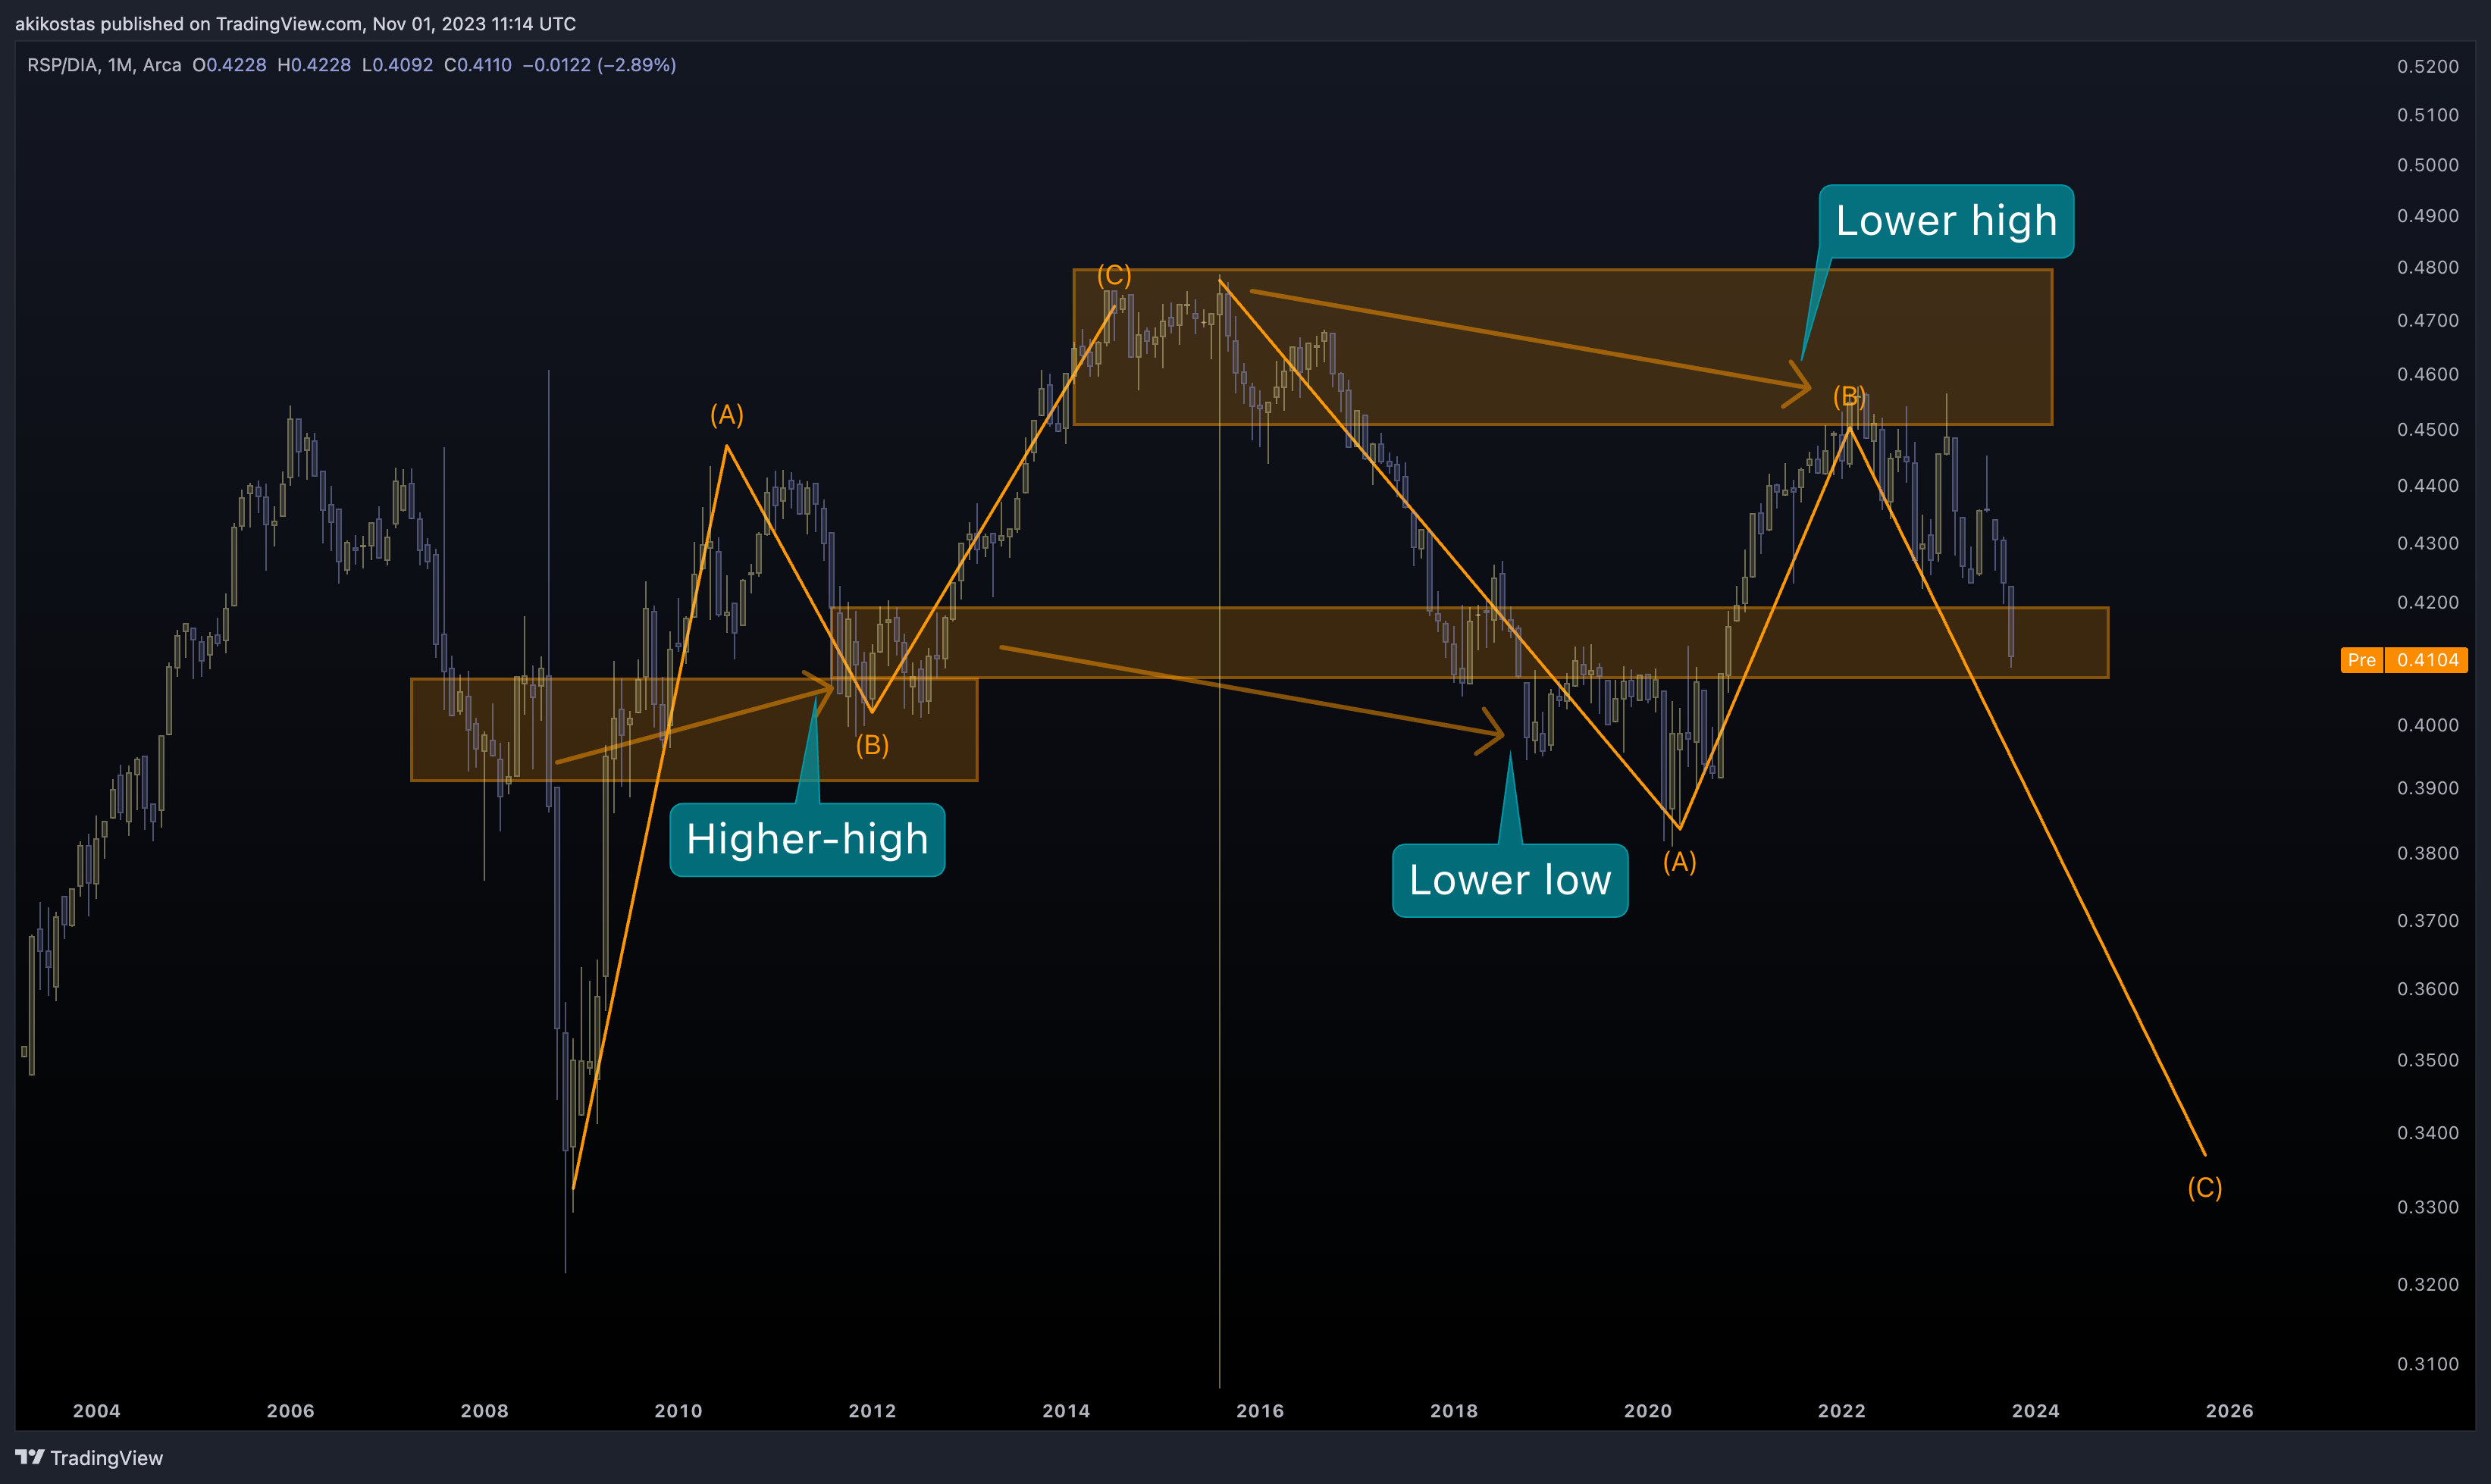Click the 2010 time axis label
The image size is (2491, 1484).
coord(678,1411)
